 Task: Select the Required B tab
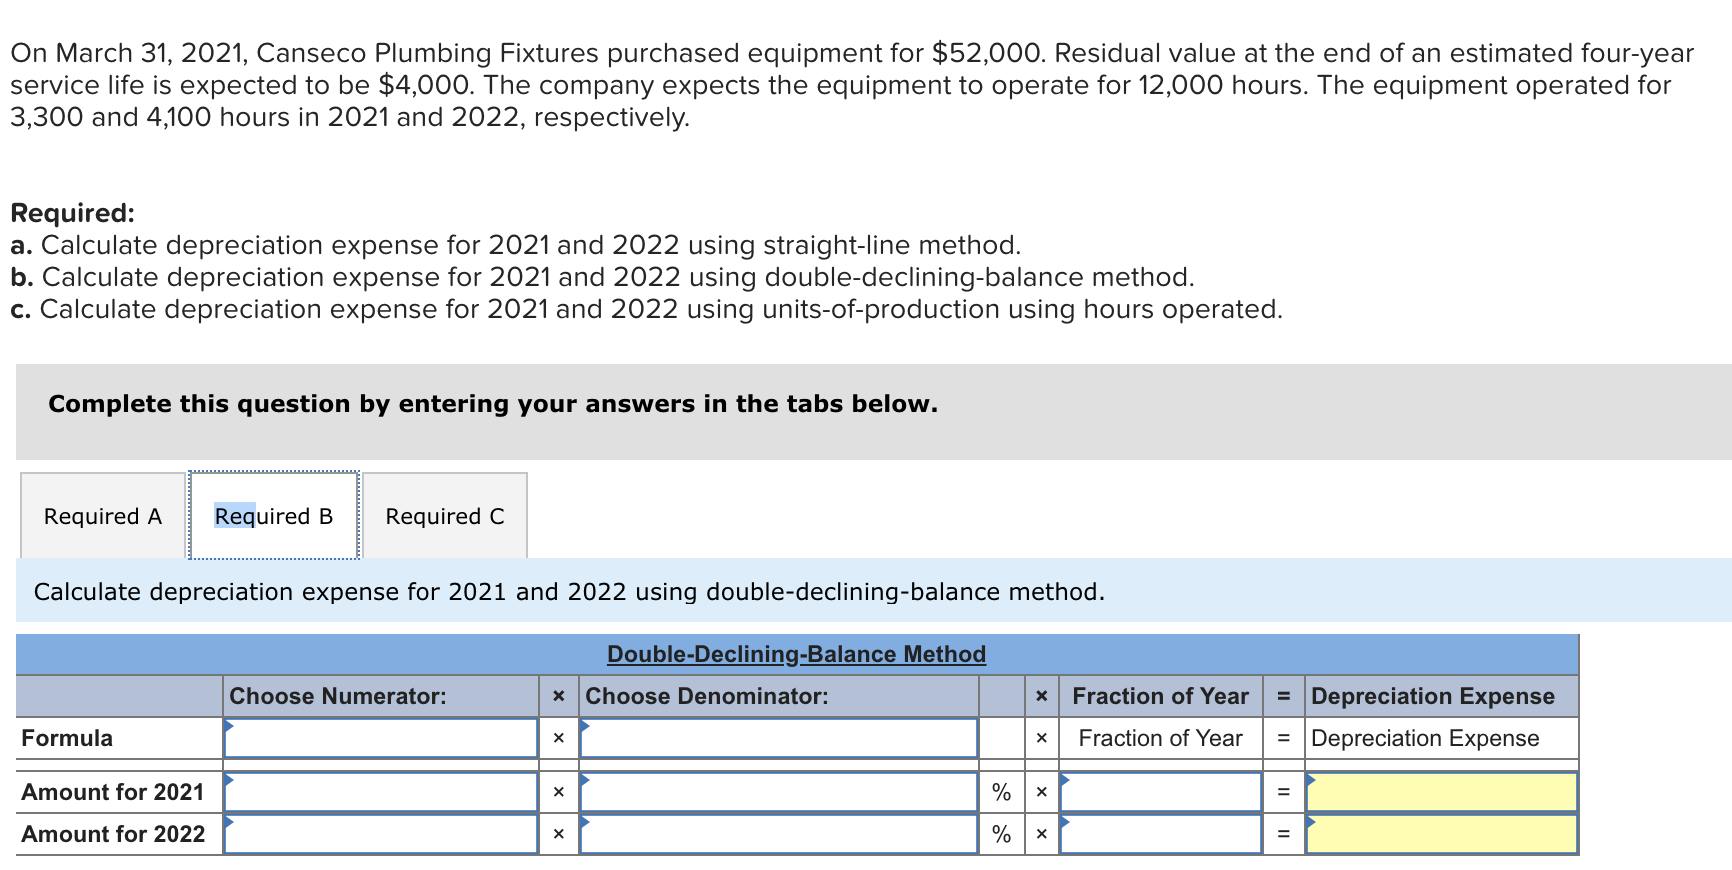click(272, 515)
